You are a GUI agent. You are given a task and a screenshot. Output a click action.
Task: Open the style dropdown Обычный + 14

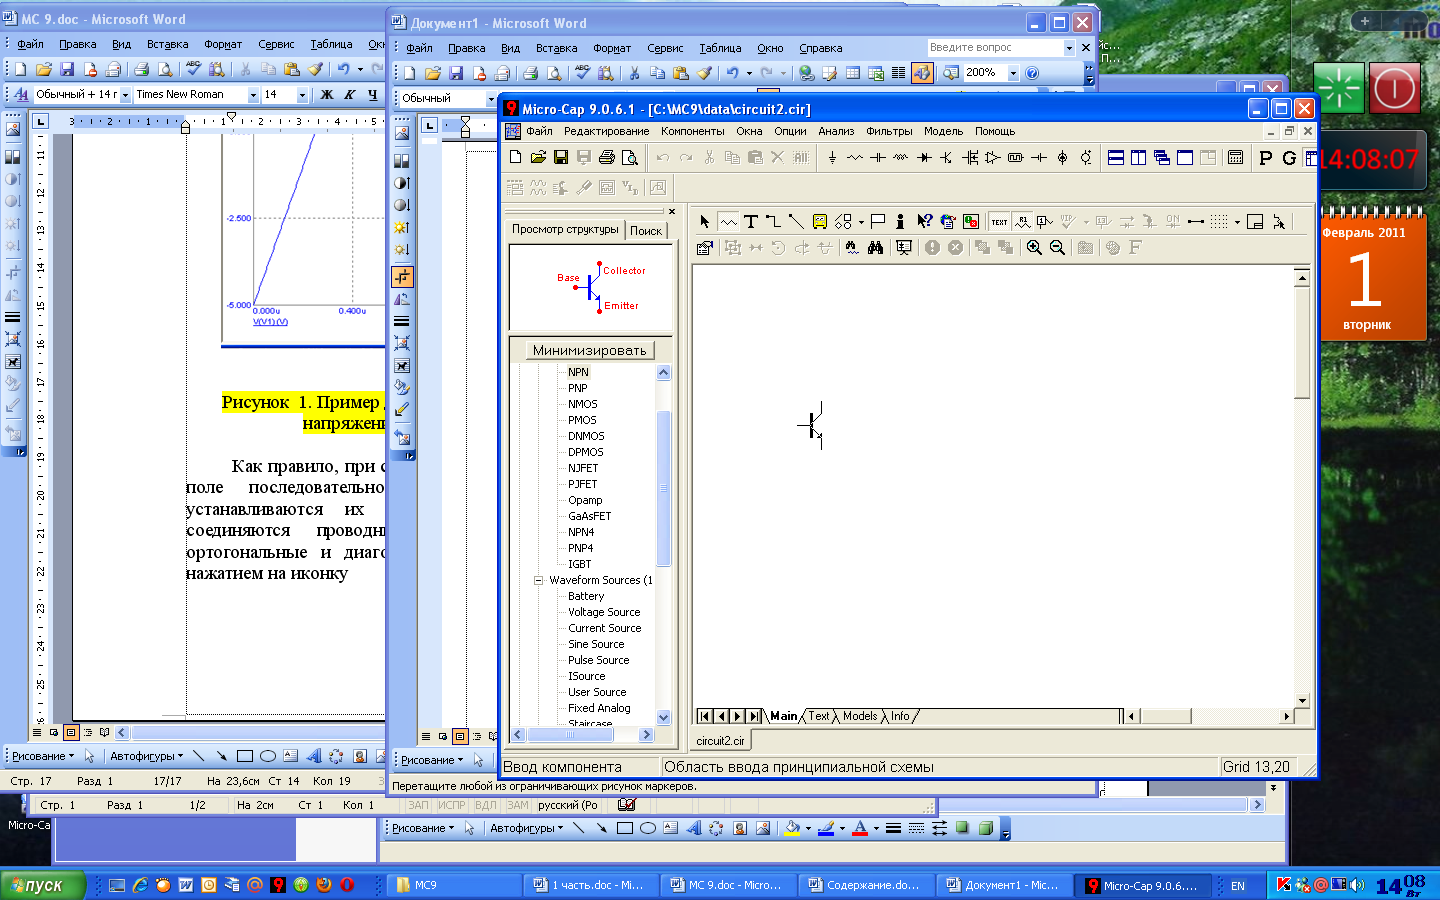pos(125,95)
